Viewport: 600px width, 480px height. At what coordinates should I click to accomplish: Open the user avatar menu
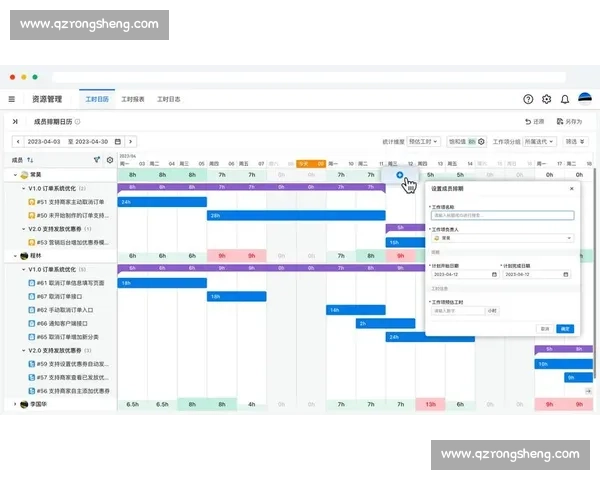(585, 99)
